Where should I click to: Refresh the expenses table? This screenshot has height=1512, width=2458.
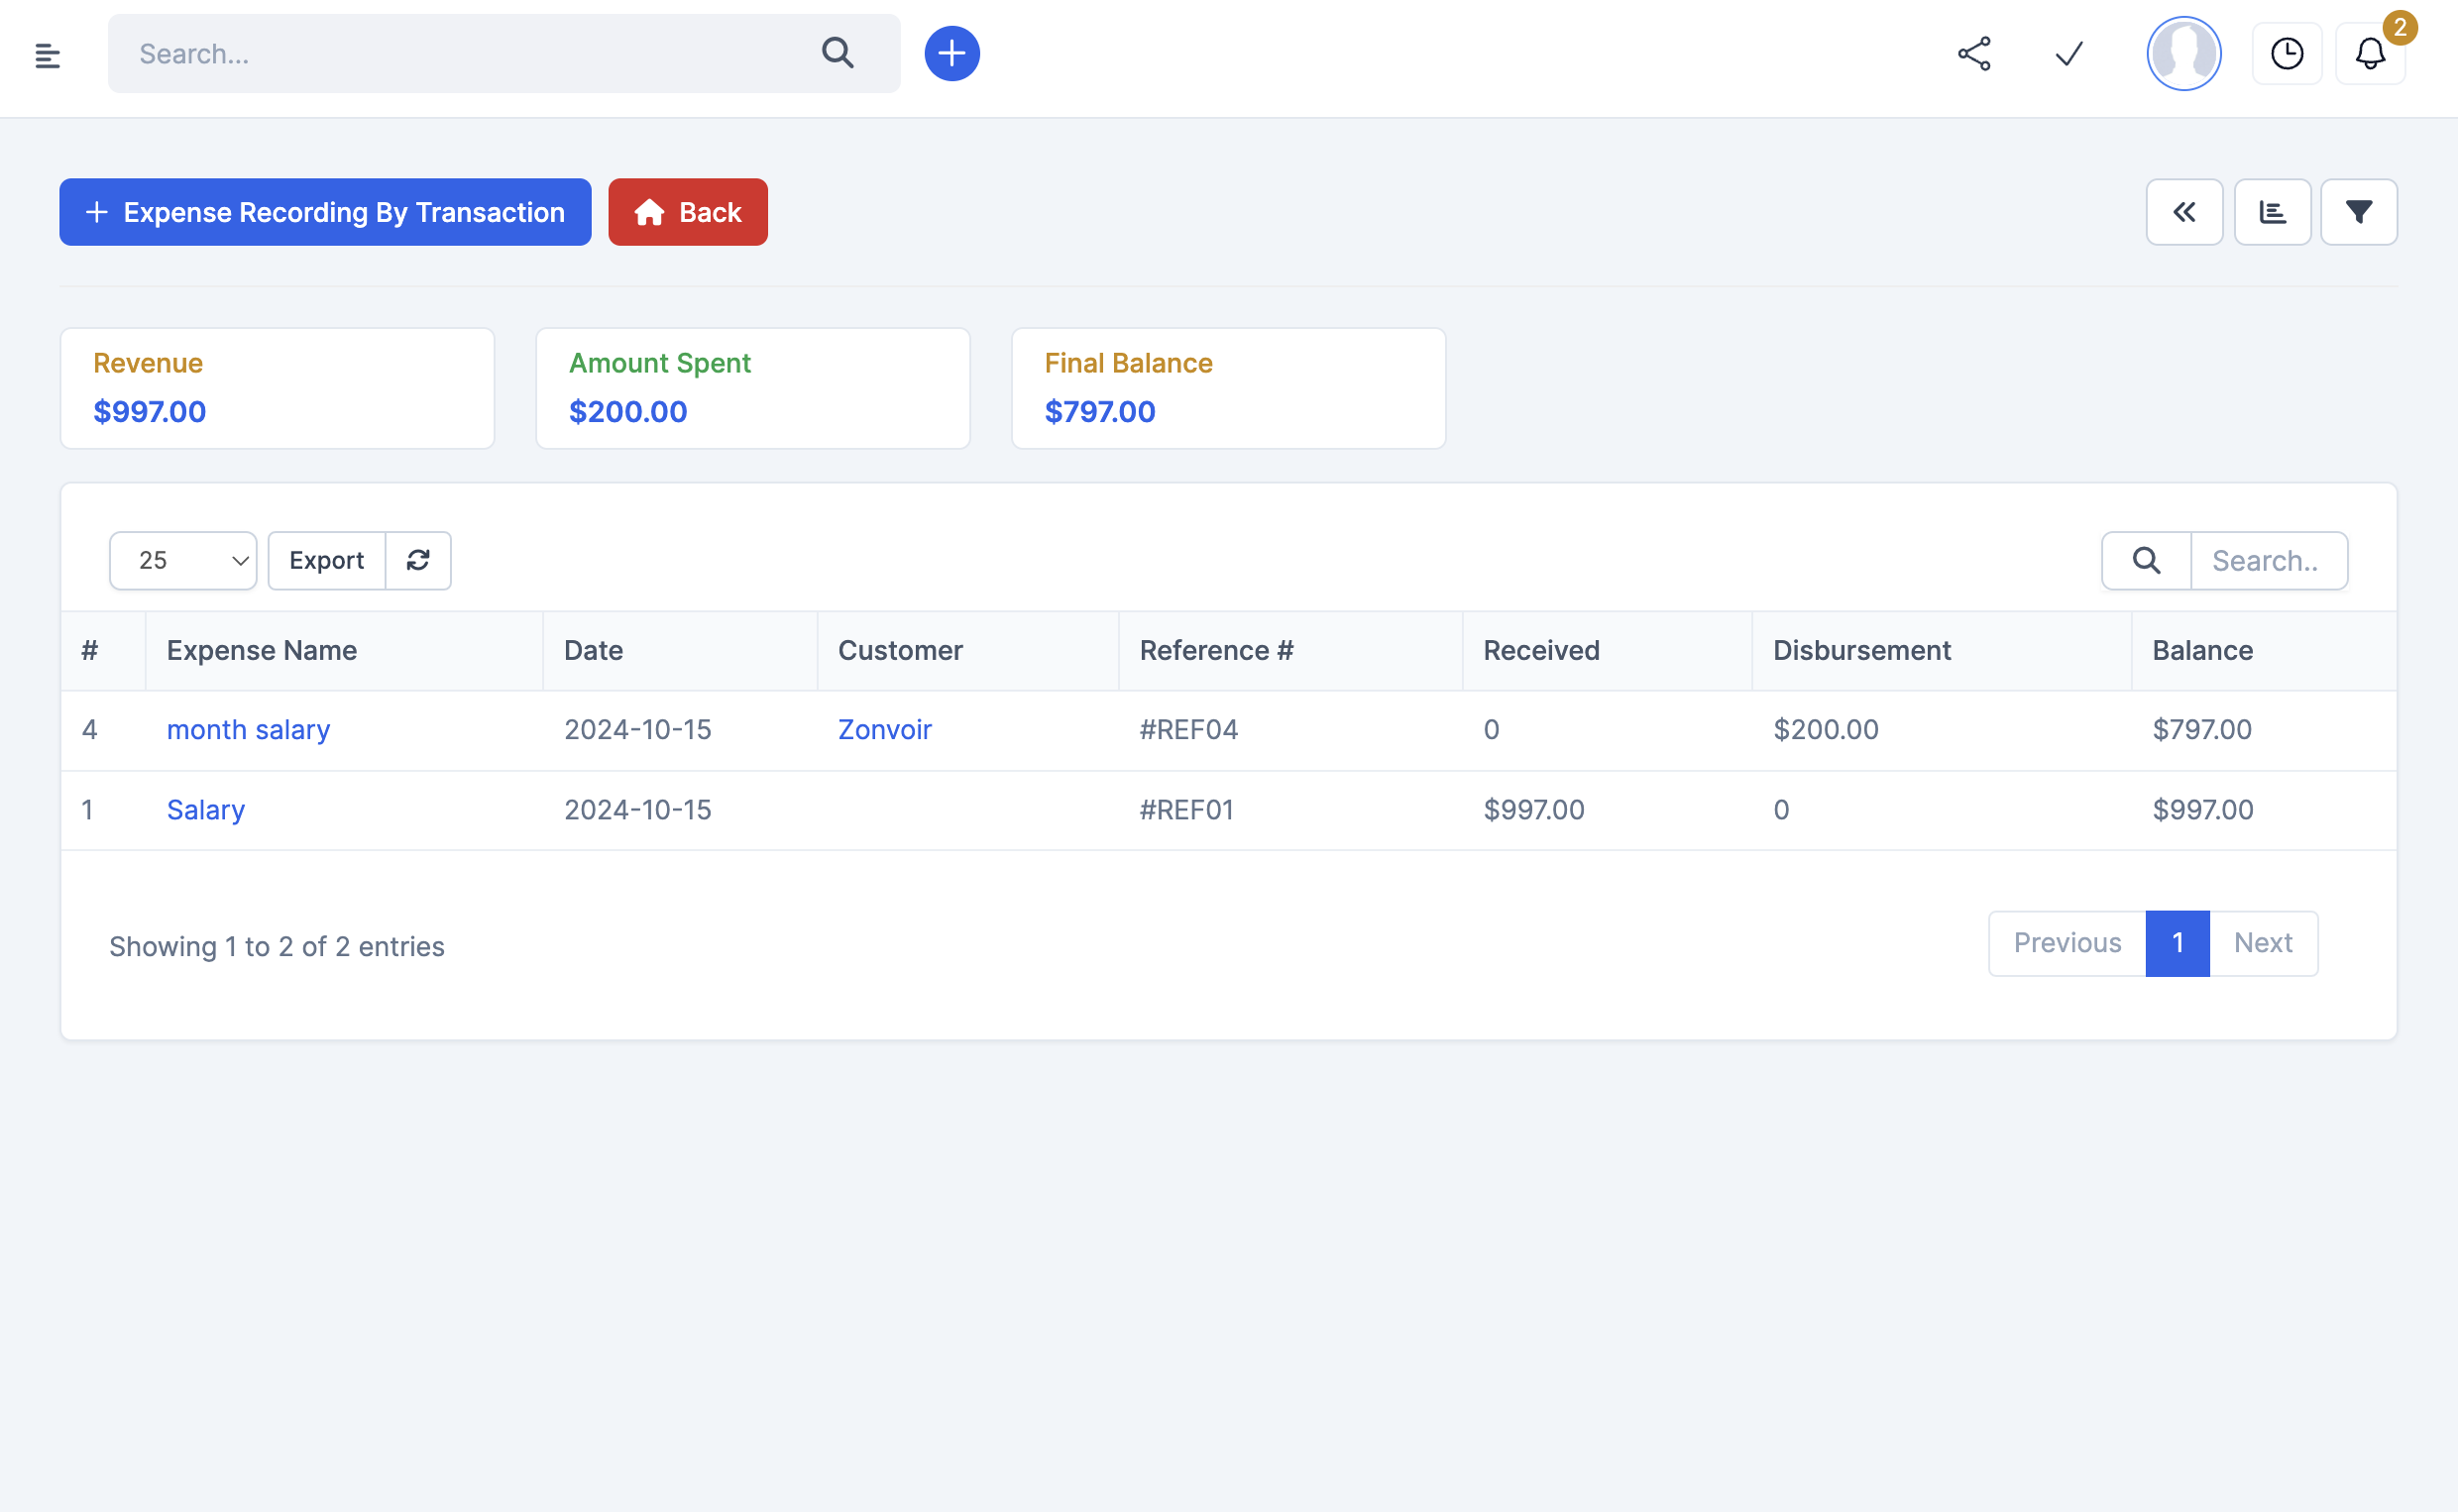(417, 560)
